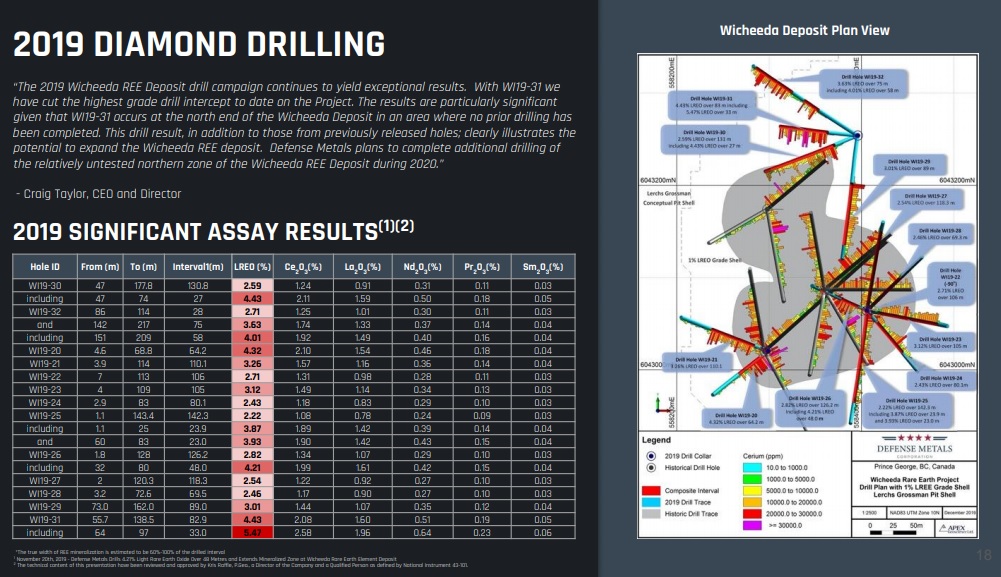Viewport: 1001px width, 577px height.
Task: Select Cerium 10.0 to 1000.0 cyan swatch
Action: click(752, 467)
